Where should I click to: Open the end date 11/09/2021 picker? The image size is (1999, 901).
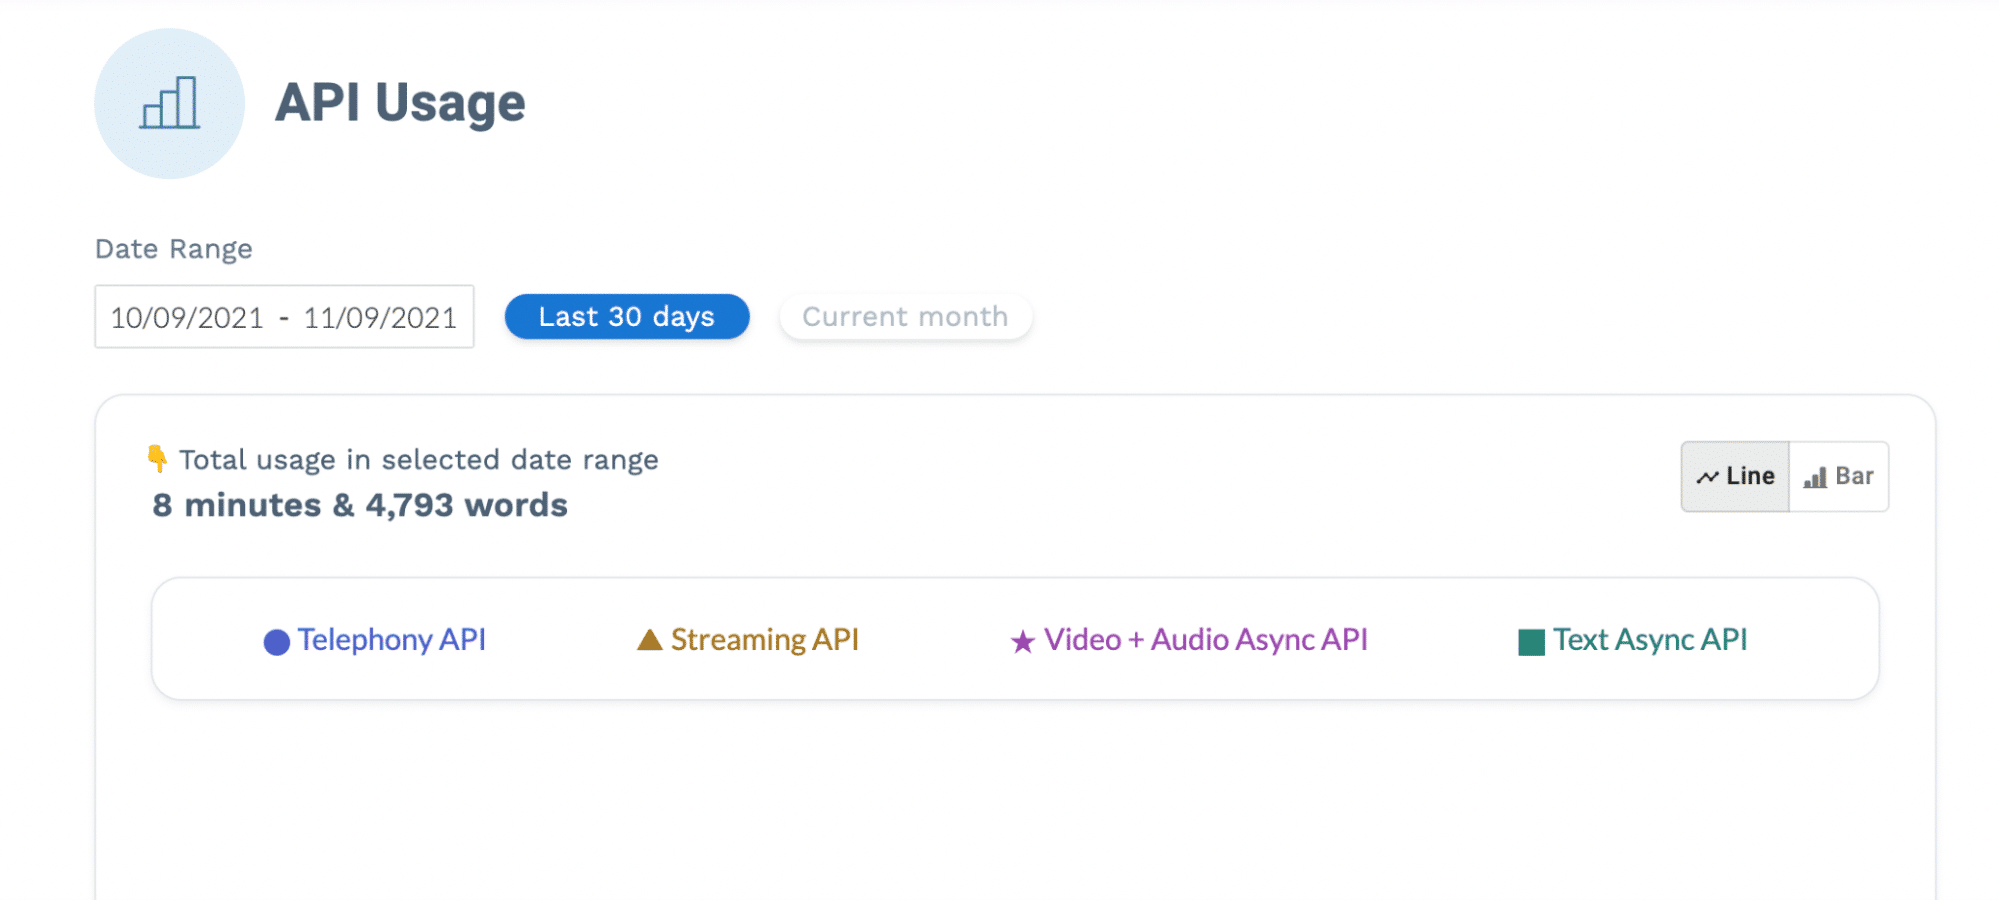(380, 318)
